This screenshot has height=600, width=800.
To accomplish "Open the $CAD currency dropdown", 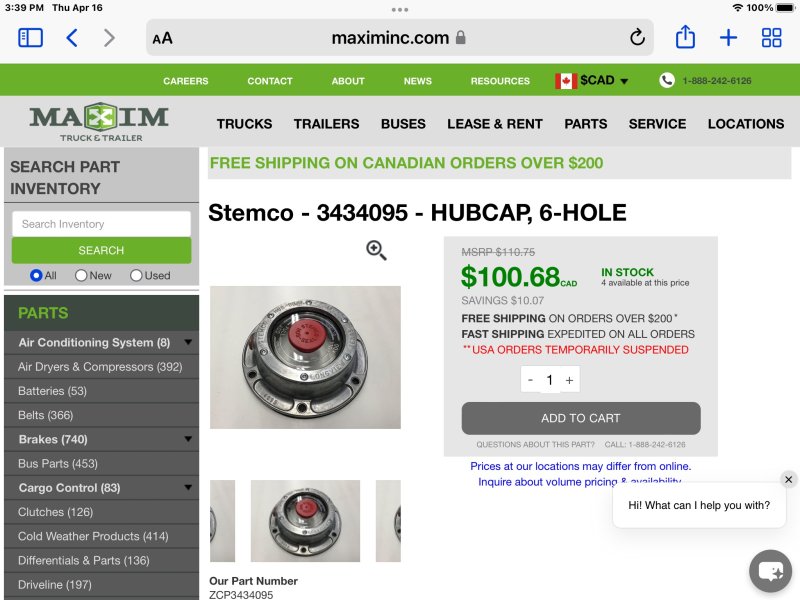I will click(592, 81).
